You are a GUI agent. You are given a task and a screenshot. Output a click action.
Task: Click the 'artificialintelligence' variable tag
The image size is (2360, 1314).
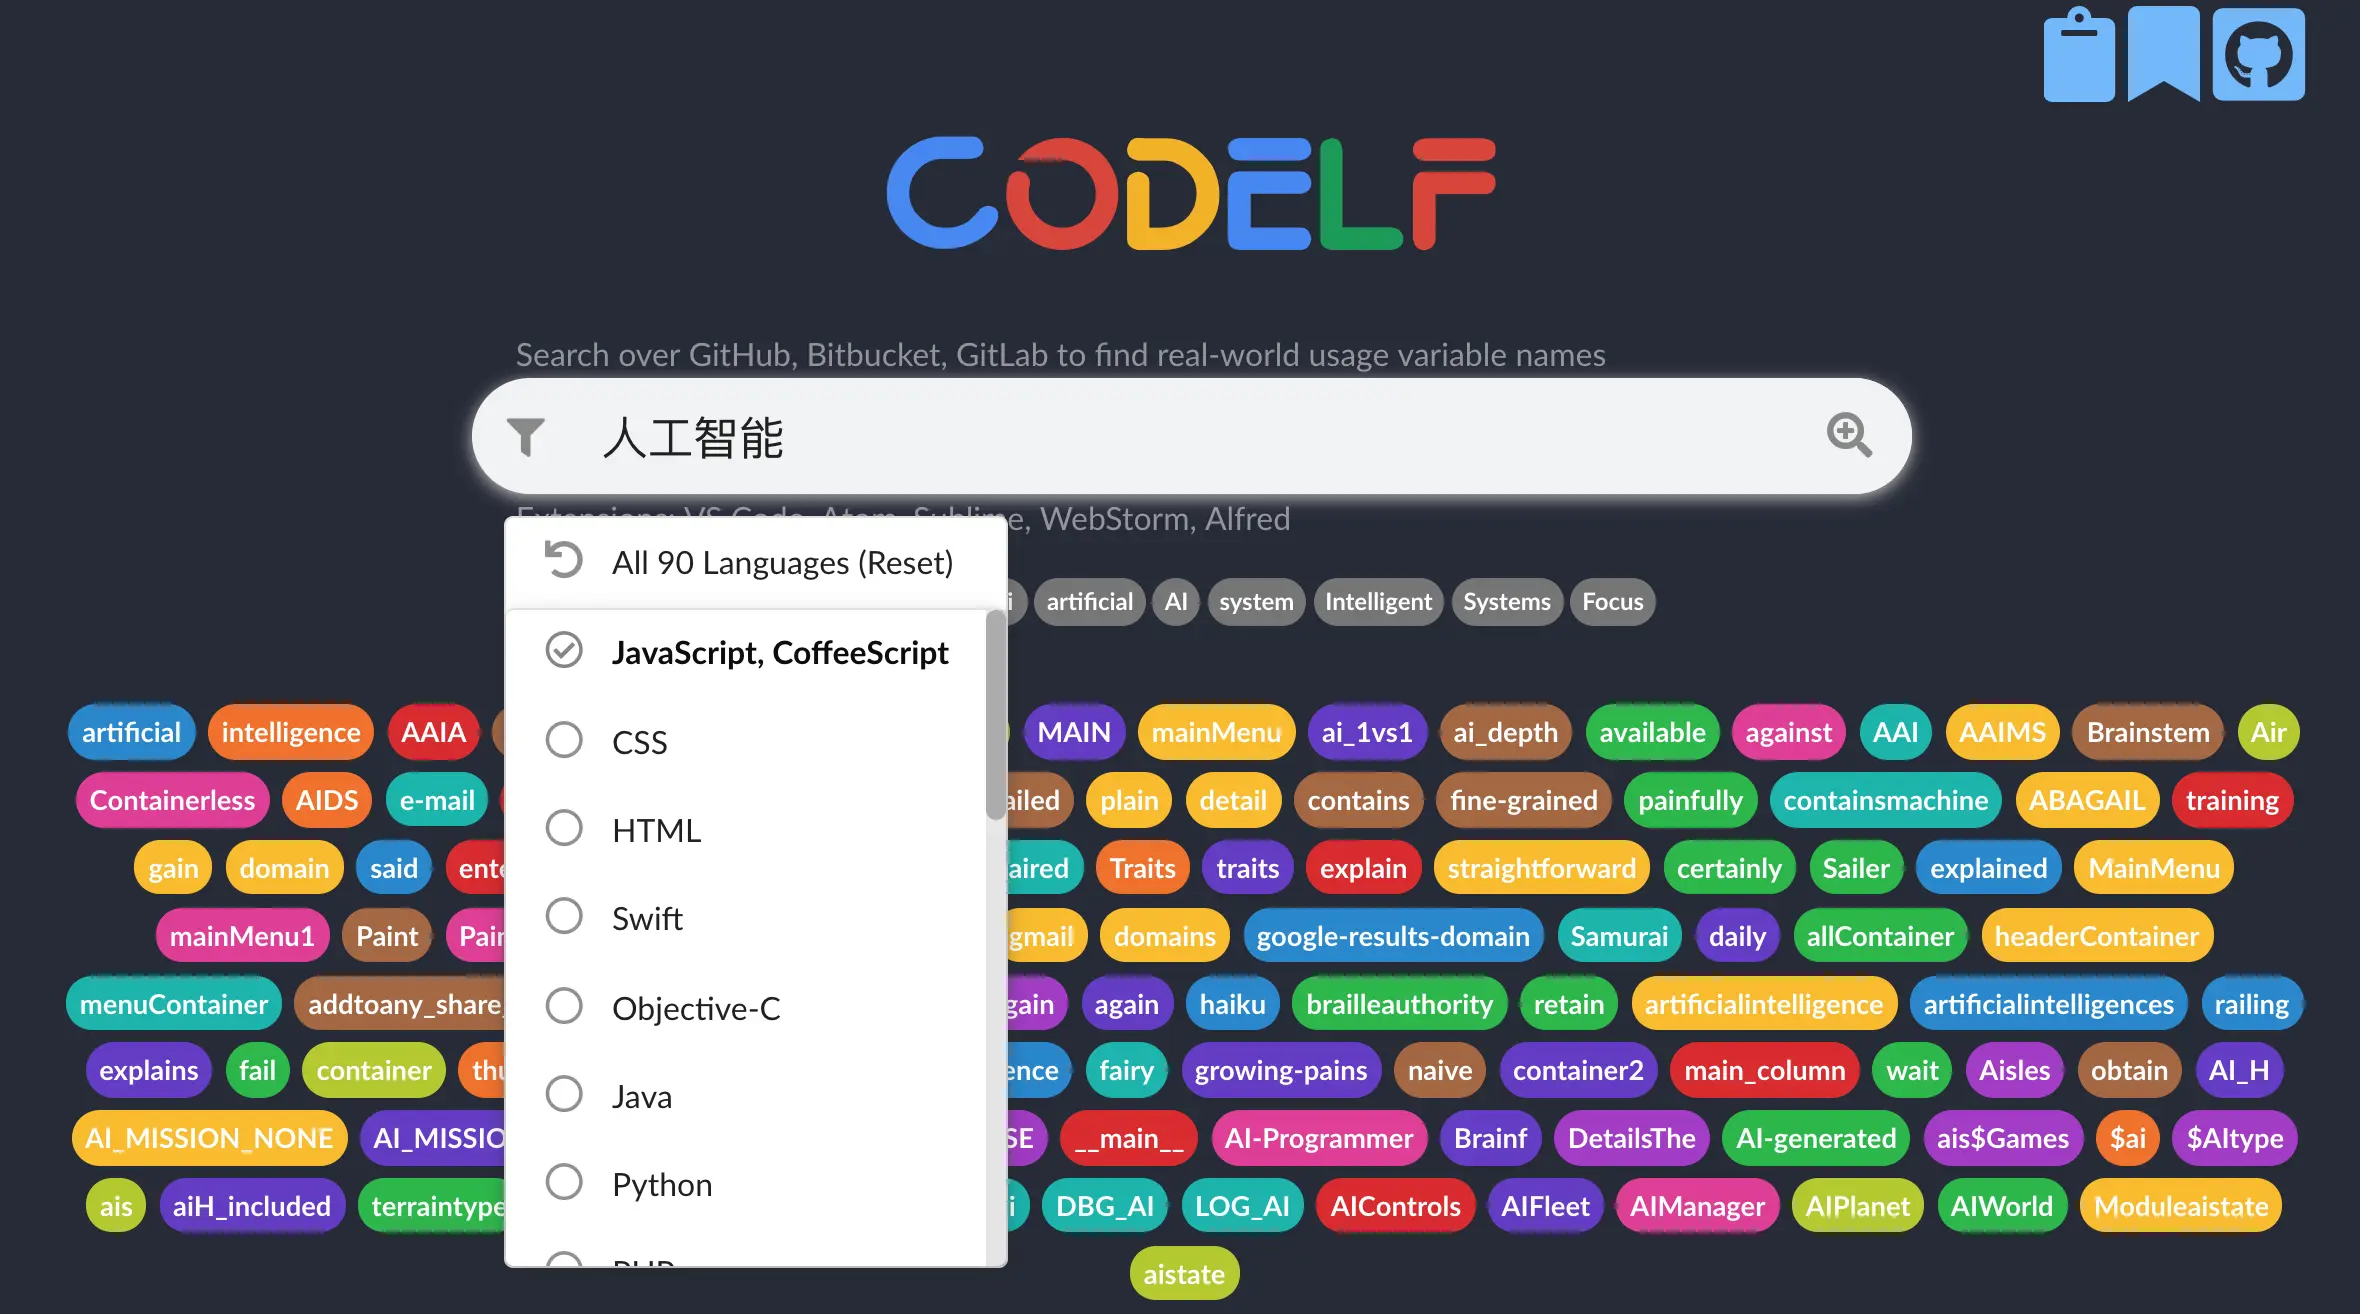click(x=1763, y=1004)
